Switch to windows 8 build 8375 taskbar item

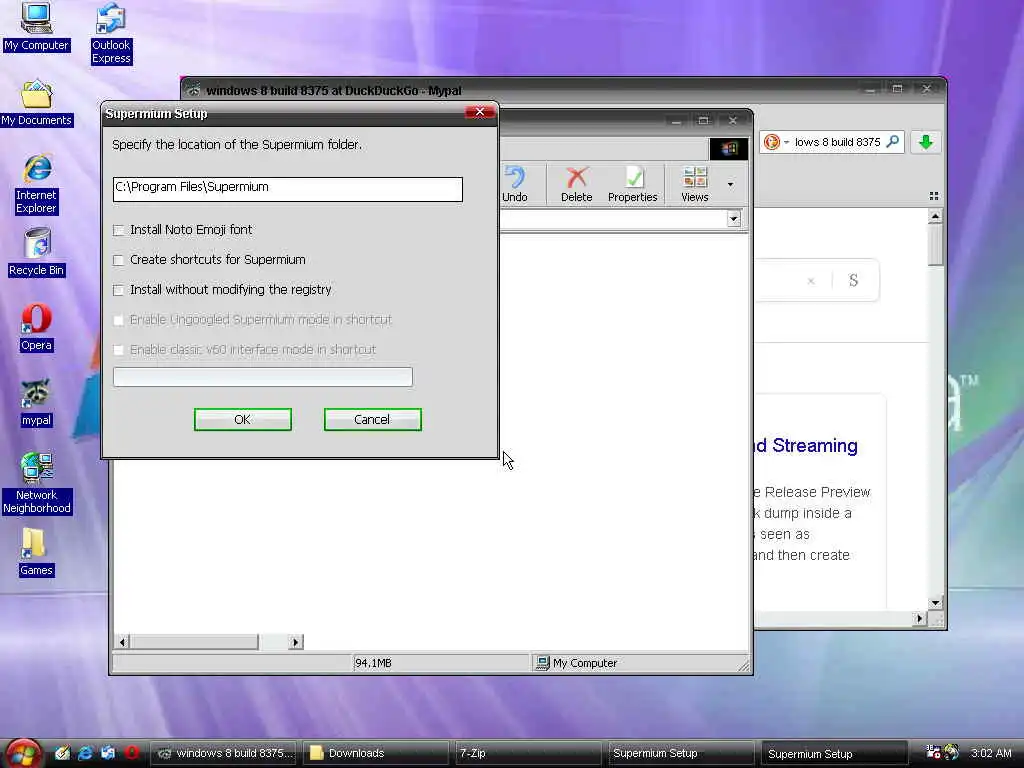click(223, 753)
